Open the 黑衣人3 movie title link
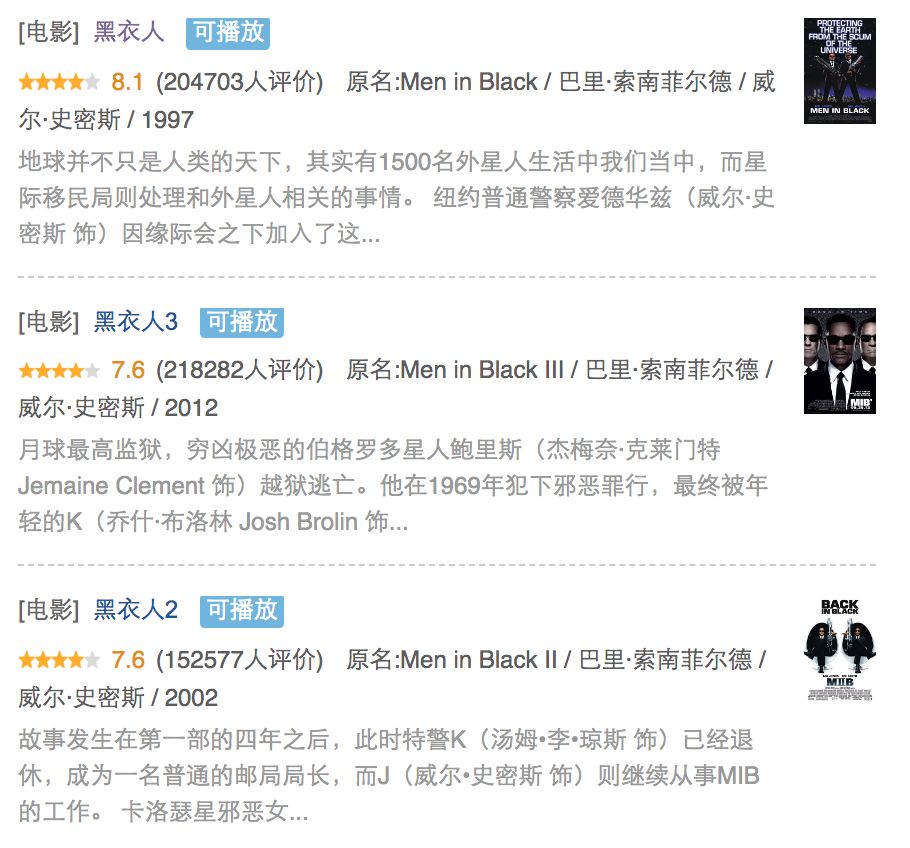 click(x=136, y=322)
